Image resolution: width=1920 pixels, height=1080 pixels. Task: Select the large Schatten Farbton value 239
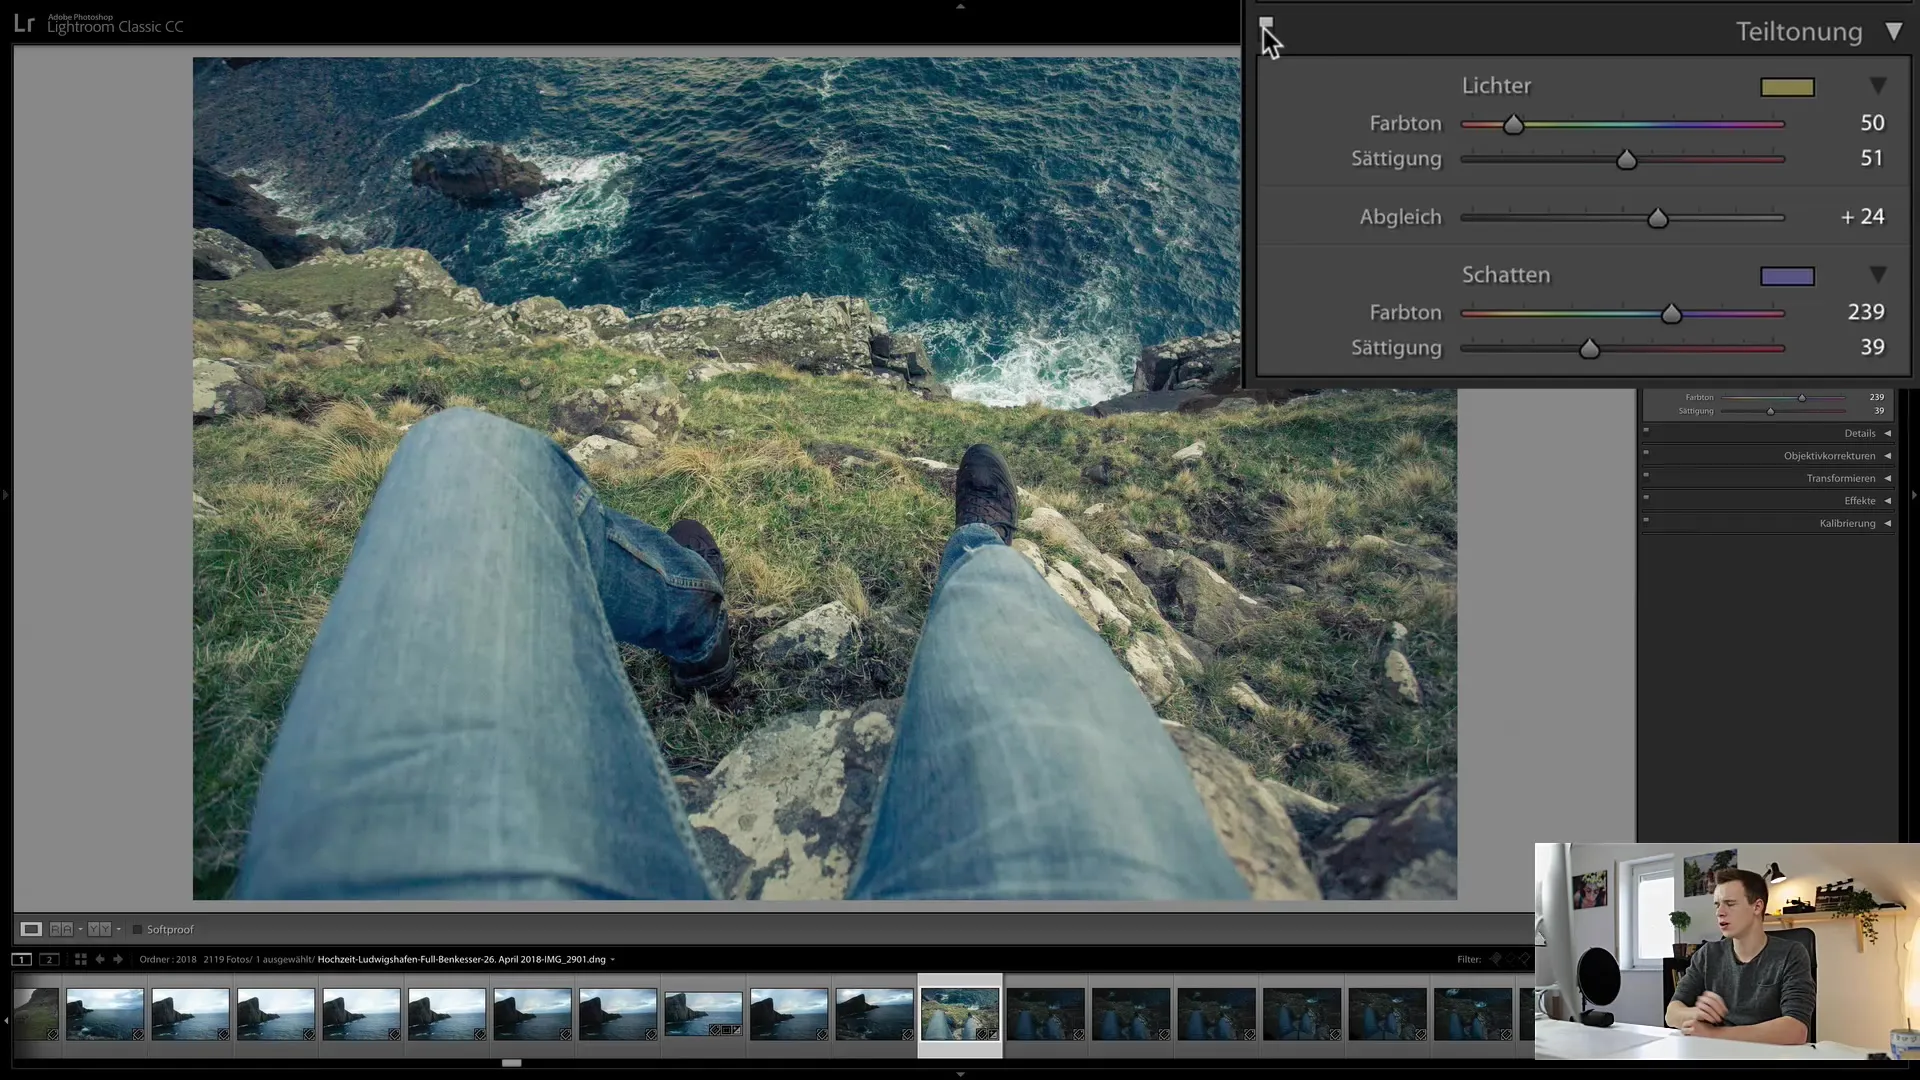tap(1866, 312)
